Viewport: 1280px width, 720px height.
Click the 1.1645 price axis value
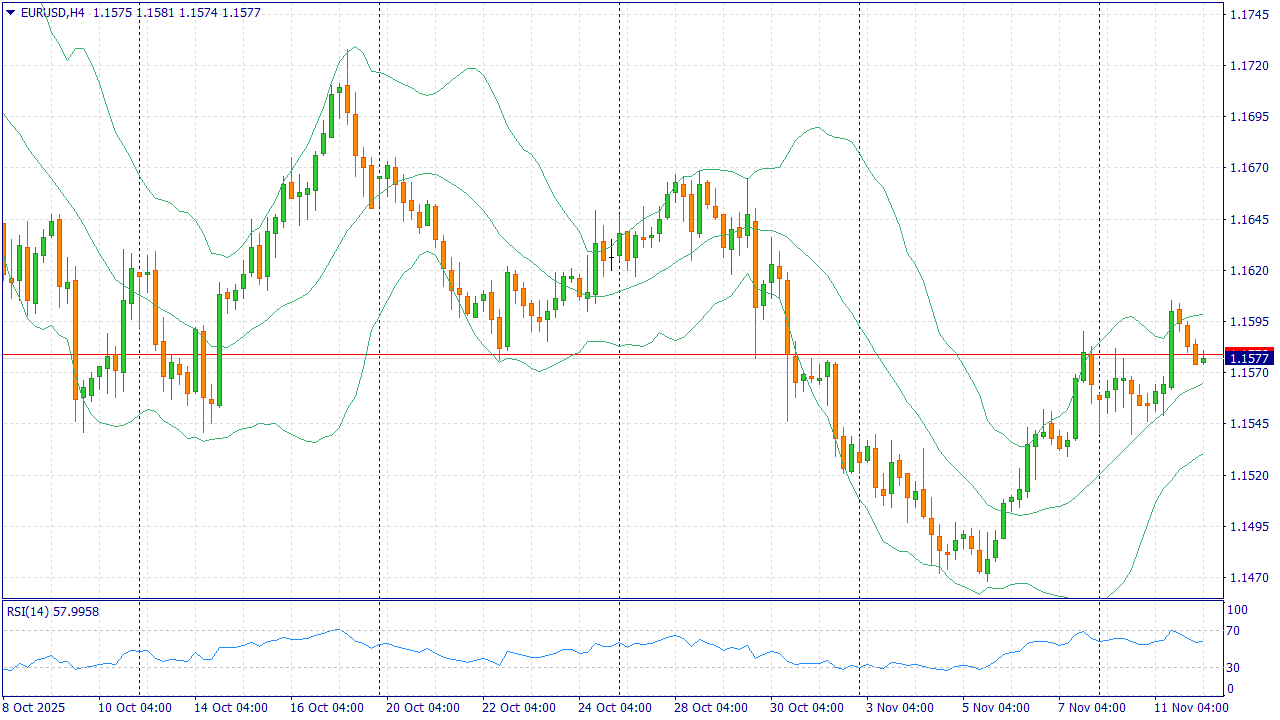click(x=1248, y=220)
